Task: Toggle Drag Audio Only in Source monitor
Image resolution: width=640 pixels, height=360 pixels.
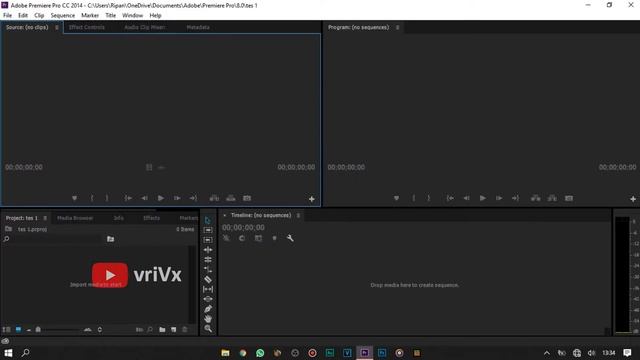Action: pyautogui.click(x=161, y=167)
